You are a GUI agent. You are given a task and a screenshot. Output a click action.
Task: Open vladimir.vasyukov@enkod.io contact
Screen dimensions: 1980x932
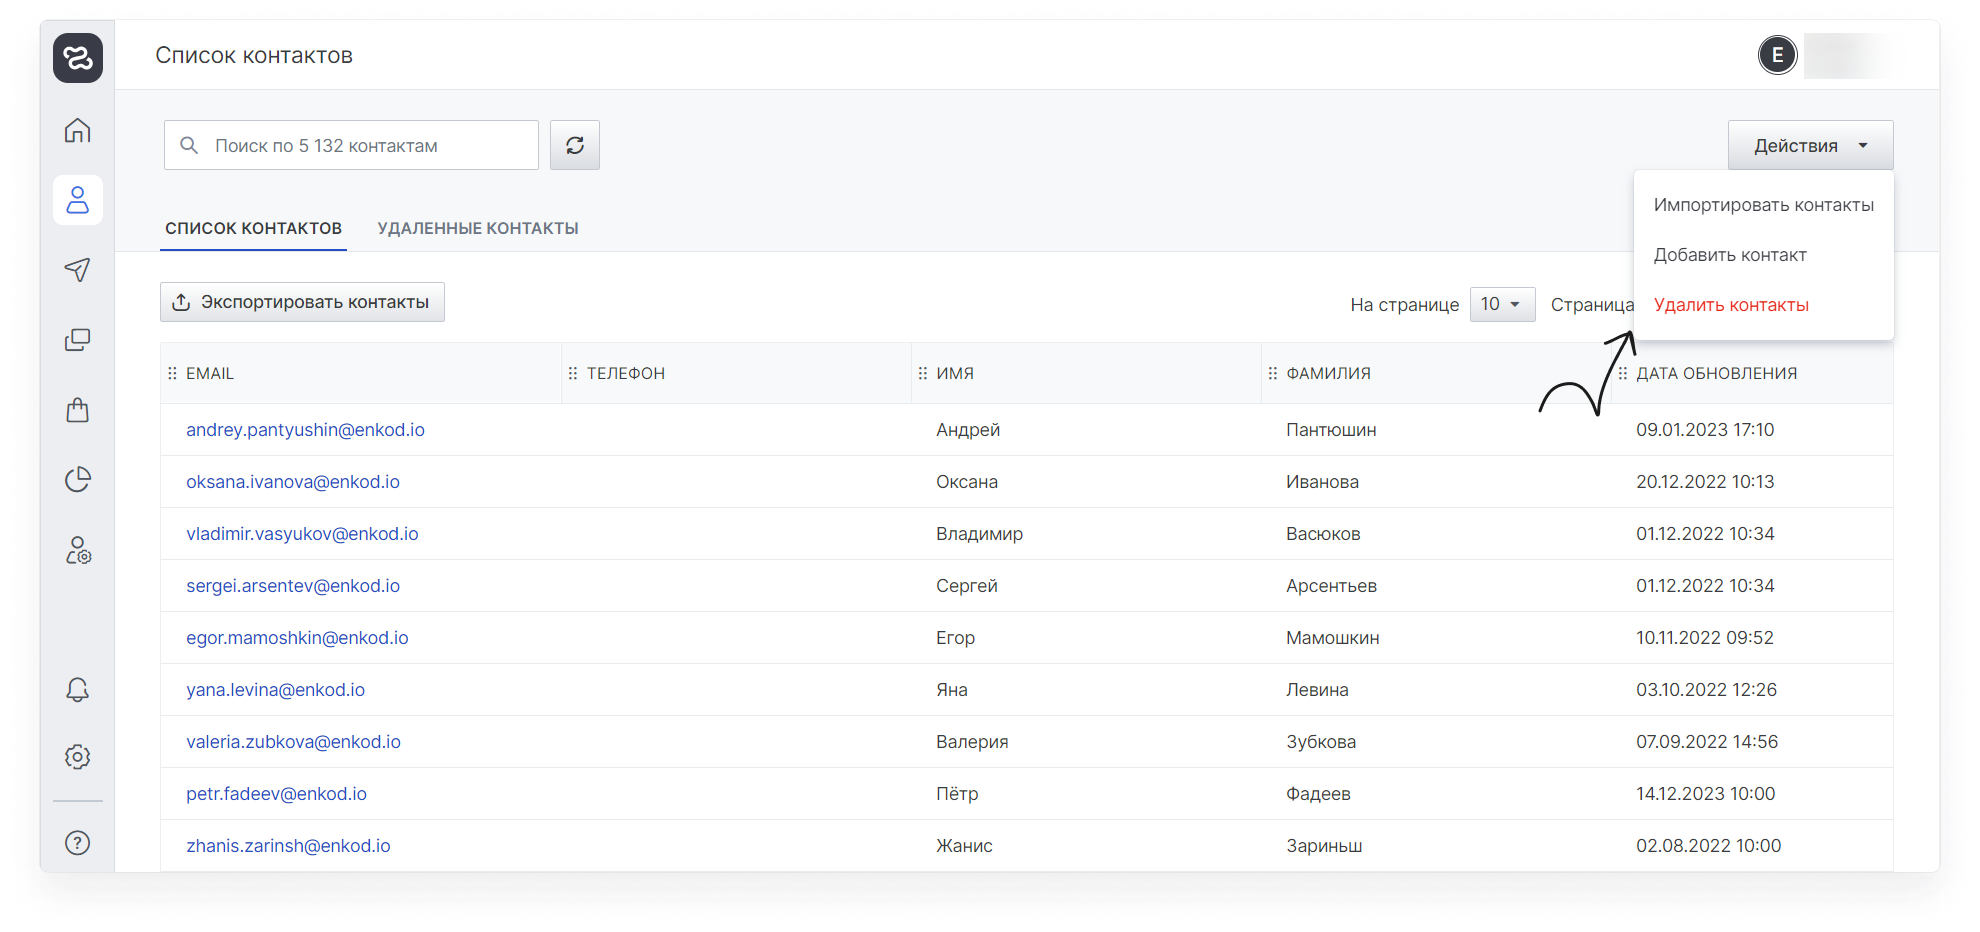(x=302, y=534)
